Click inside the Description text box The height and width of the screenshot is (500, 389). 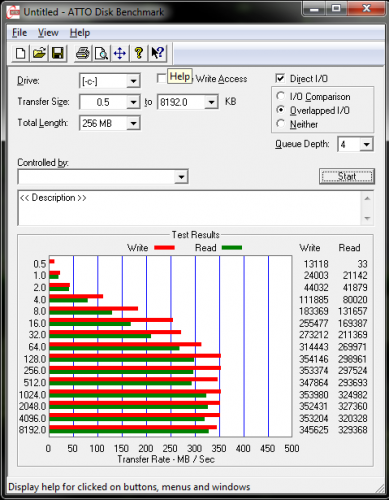pyautogui.click(x=190, y=208)
